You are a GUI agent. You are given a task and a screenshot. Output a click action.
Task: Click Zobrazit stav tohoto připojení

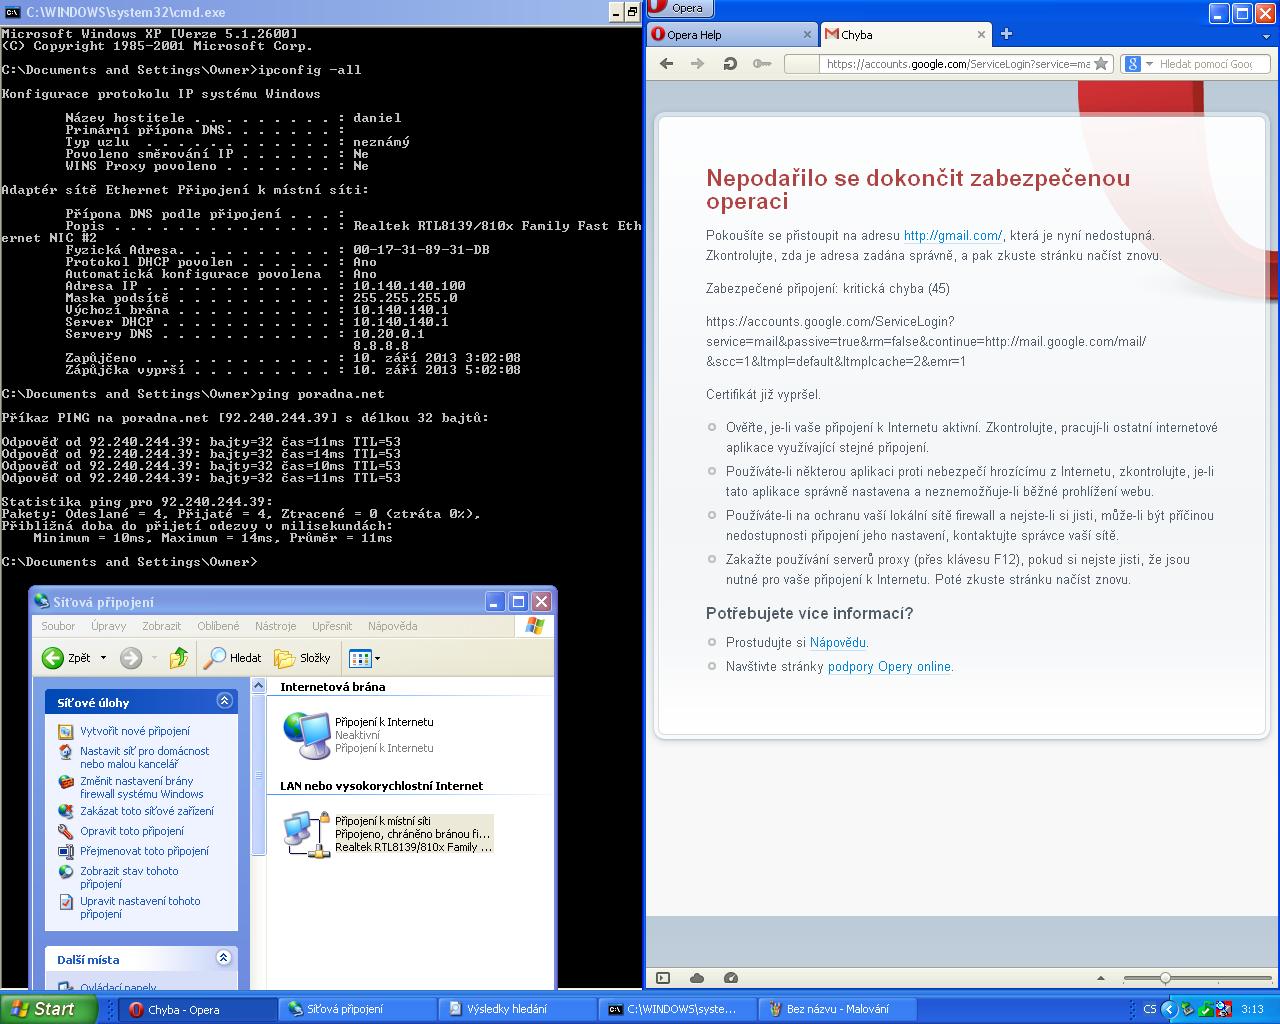[x=130, y=877]
